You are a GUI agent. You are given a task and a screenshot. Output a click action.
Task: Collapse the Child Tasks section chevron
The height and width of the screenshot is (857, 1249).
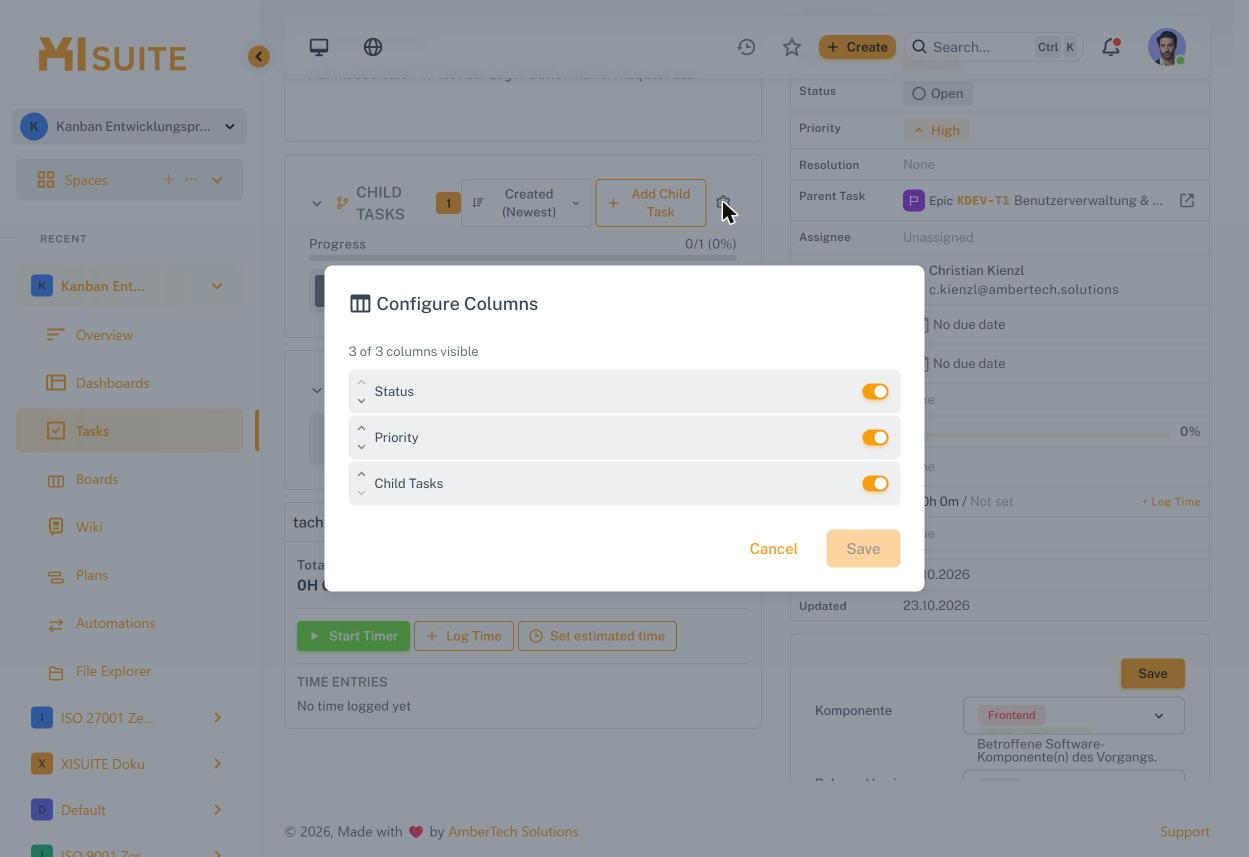(x=317, y=203)
